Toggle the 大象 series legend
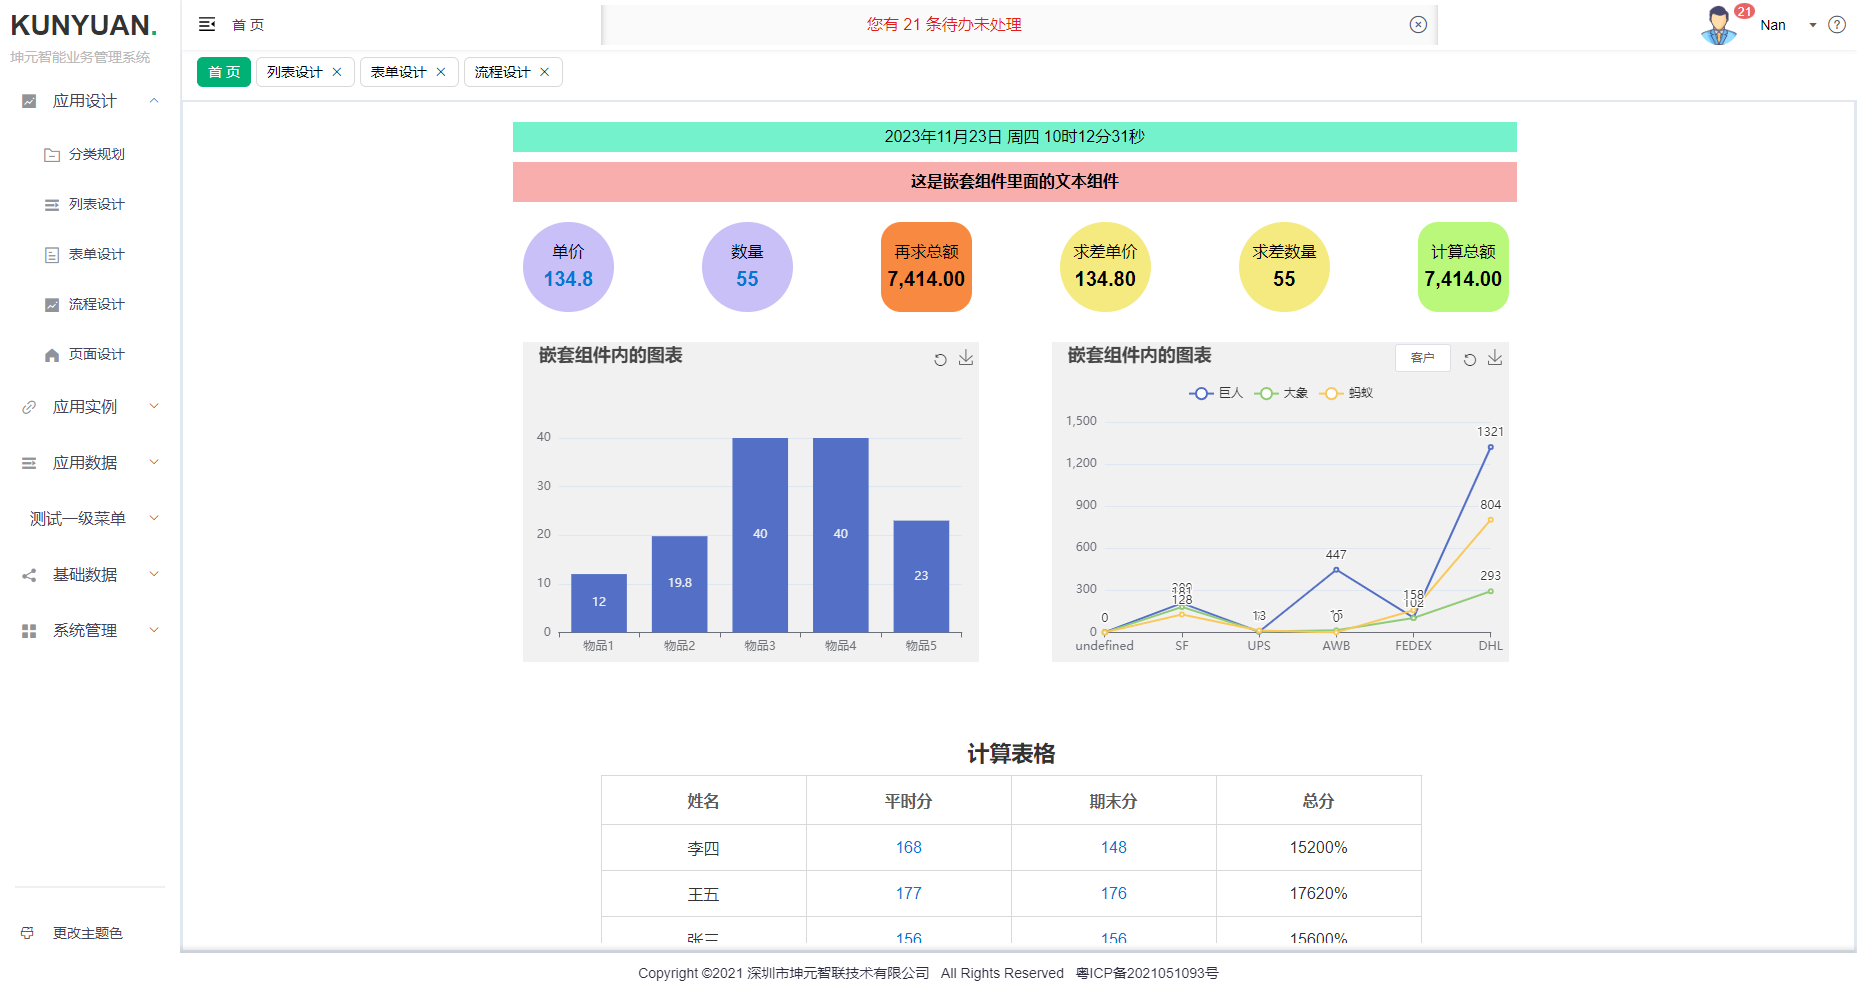The height and width of the screenshot is (993, 1857). click(x=1281, y=393)
